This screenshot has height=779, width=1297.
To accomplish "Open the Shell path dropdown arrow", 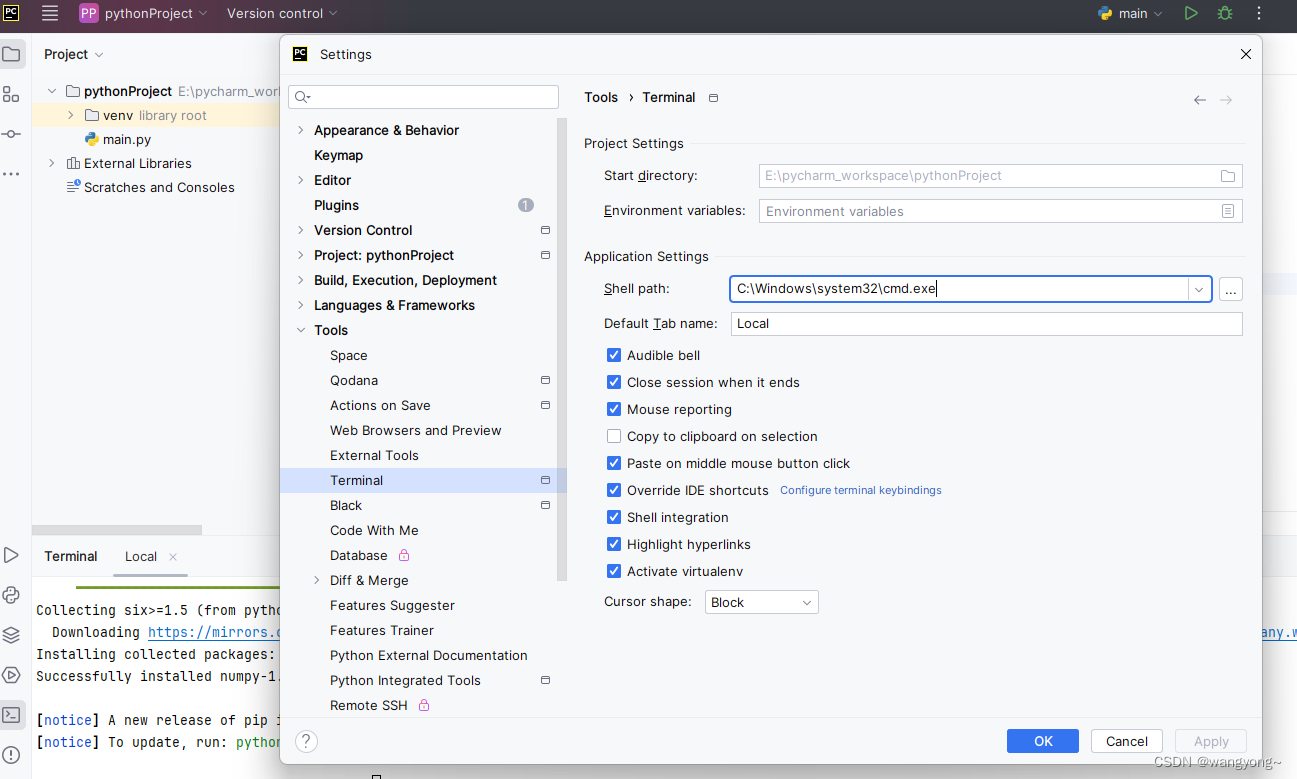I will pos(1198,289).
